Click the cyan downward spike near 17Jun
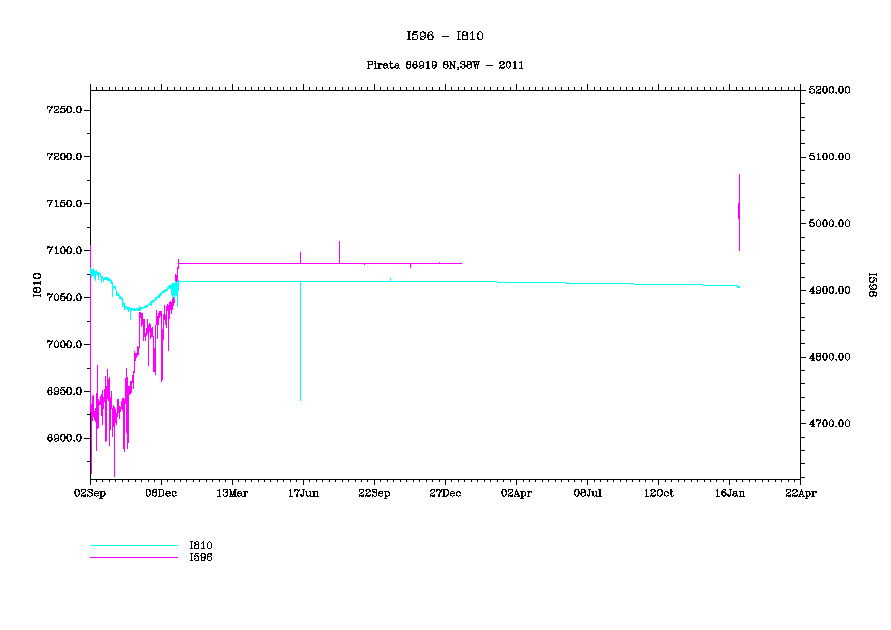The width and height of the screenshot is (891, 630). pyautogui.click(x=300, y=350)
